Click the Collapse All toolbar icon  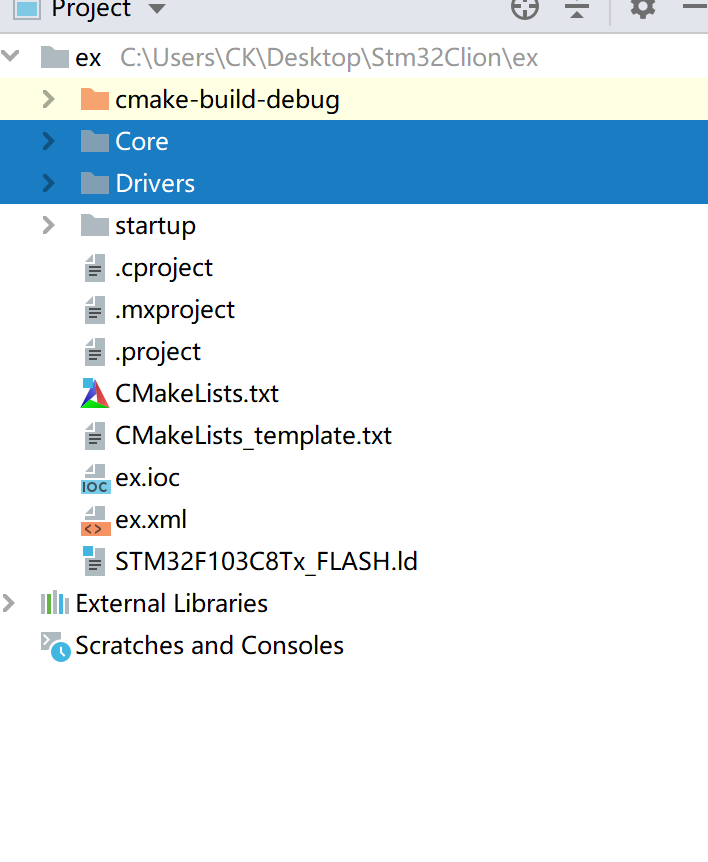click(577, 9)
